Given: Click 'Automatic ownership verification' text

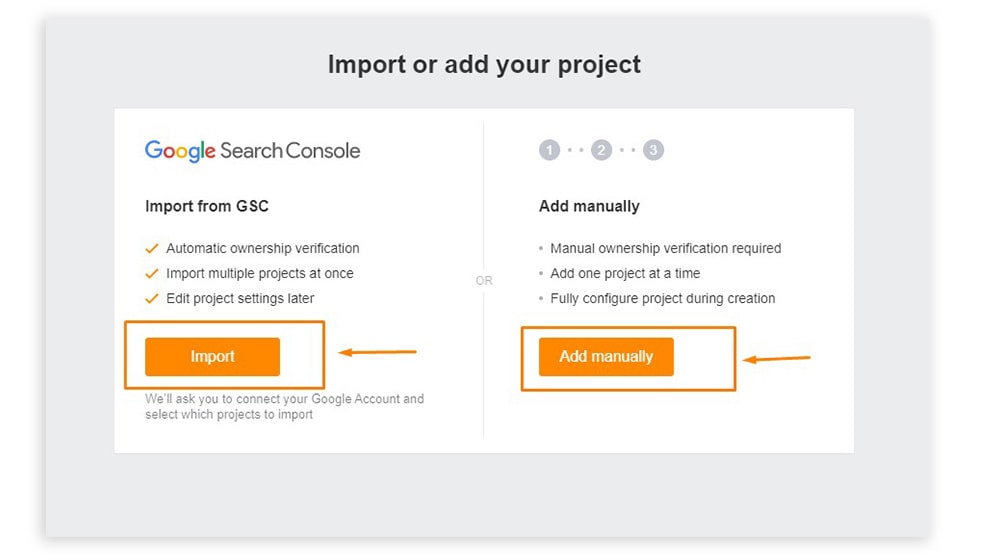Looking at the screenshot, I should (263, 248).
